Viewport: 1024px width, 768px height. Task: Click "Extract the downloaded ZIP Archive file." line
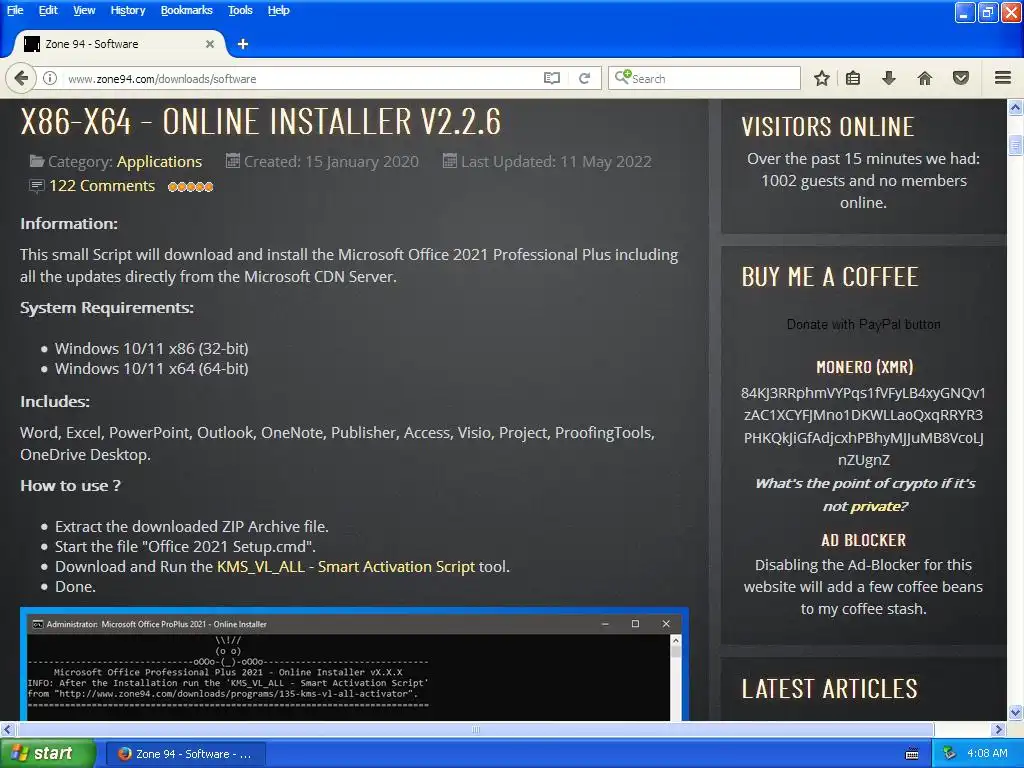[x=191, y=526]
